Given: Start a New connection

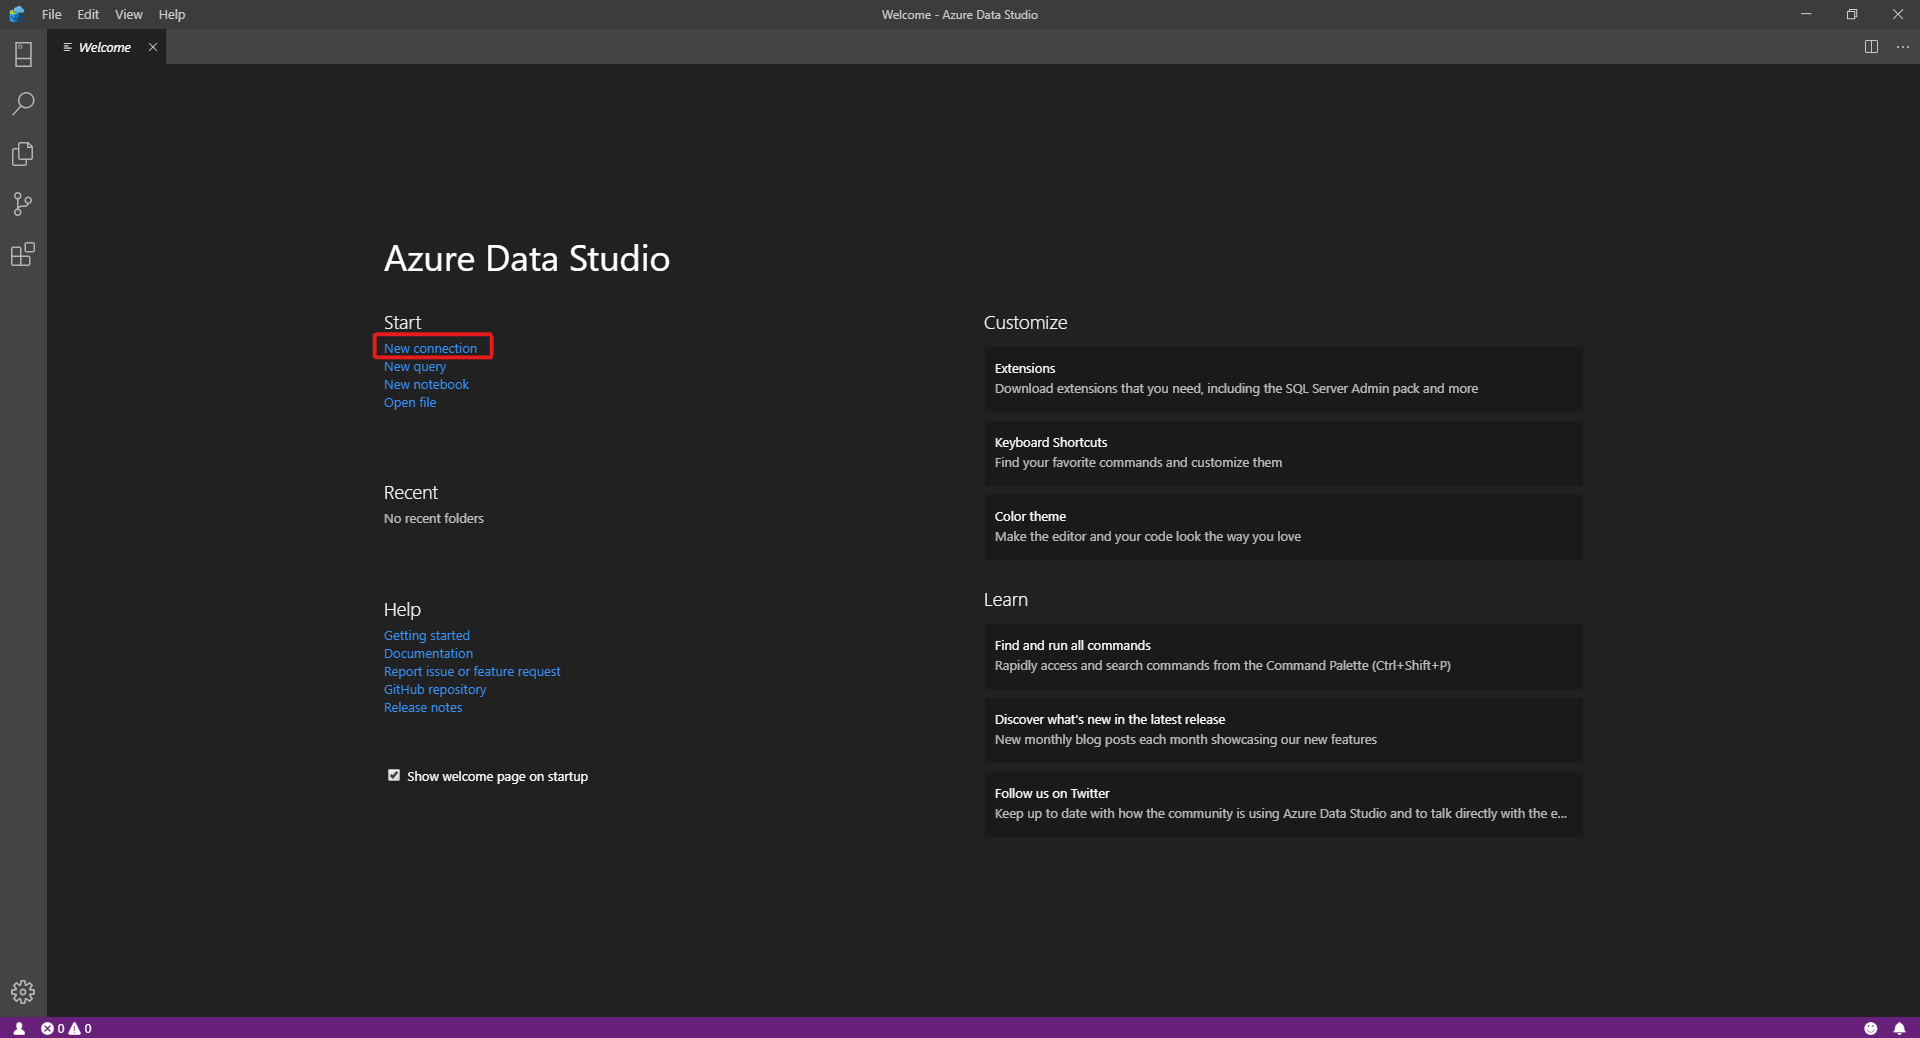Looking at the screenshot, I should click(431, 348).
